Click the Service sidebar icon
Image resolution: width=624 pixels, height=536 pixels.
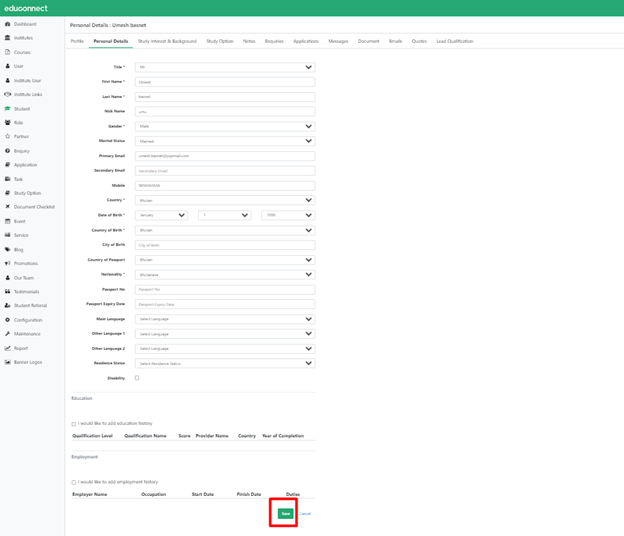pyautogui.click(x=7, y=235)
